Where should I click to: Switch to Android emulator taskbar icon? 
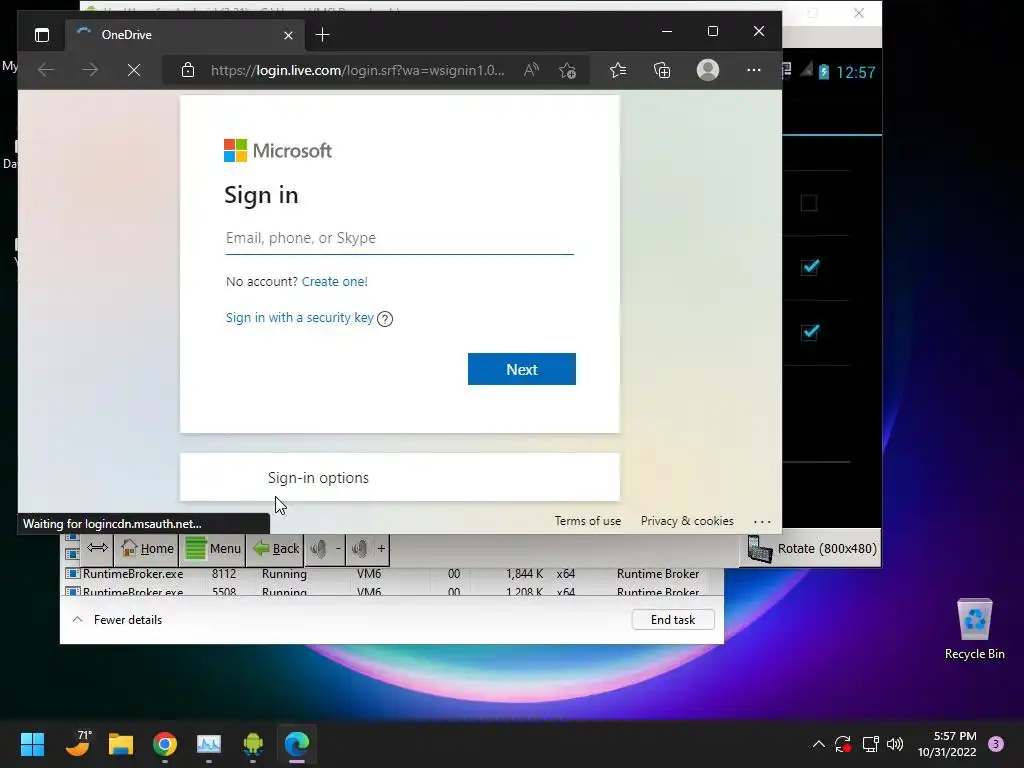[x=253, y=744]
